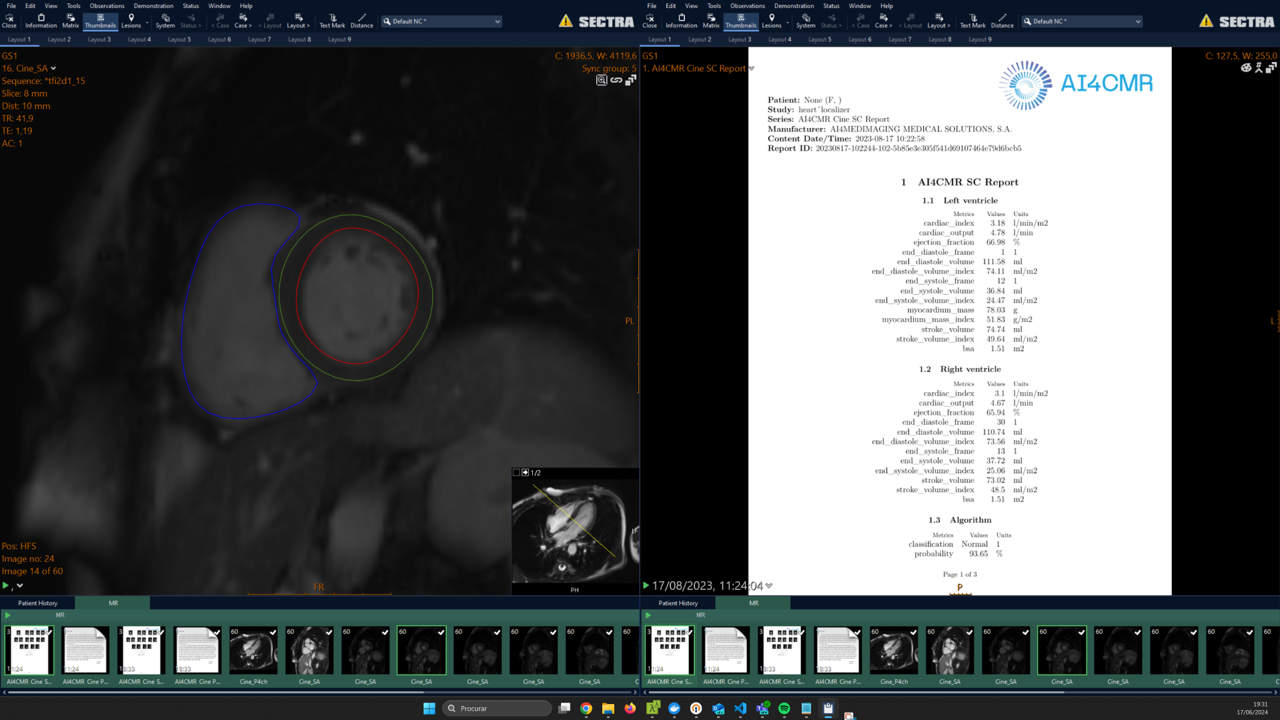Open Windows Start menu on the taskbar

tap(429, 708)
